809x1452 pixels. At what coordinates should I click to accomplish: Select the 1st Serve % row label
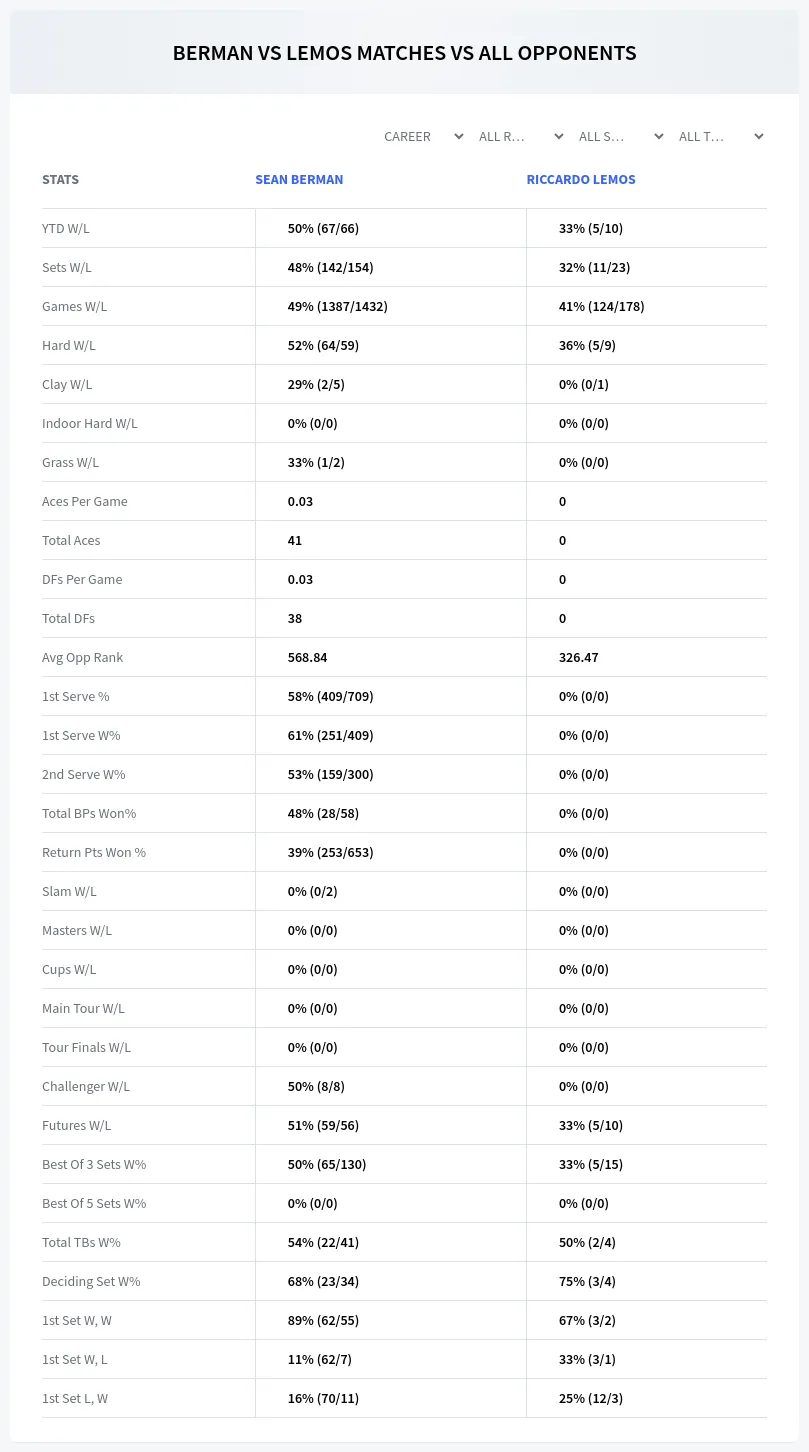(x=76, y=696)
